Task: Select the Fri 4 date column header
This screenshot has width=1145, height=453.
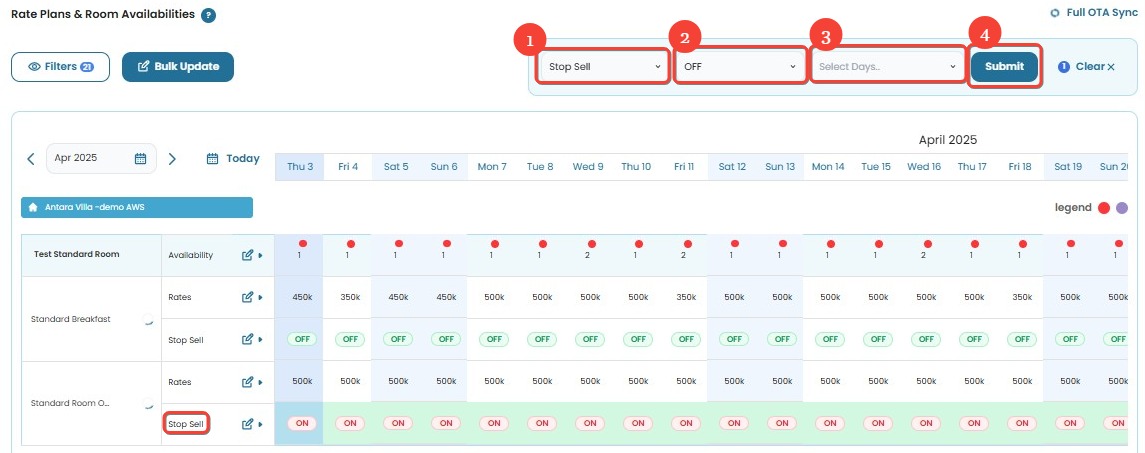Action: [348, 167]
